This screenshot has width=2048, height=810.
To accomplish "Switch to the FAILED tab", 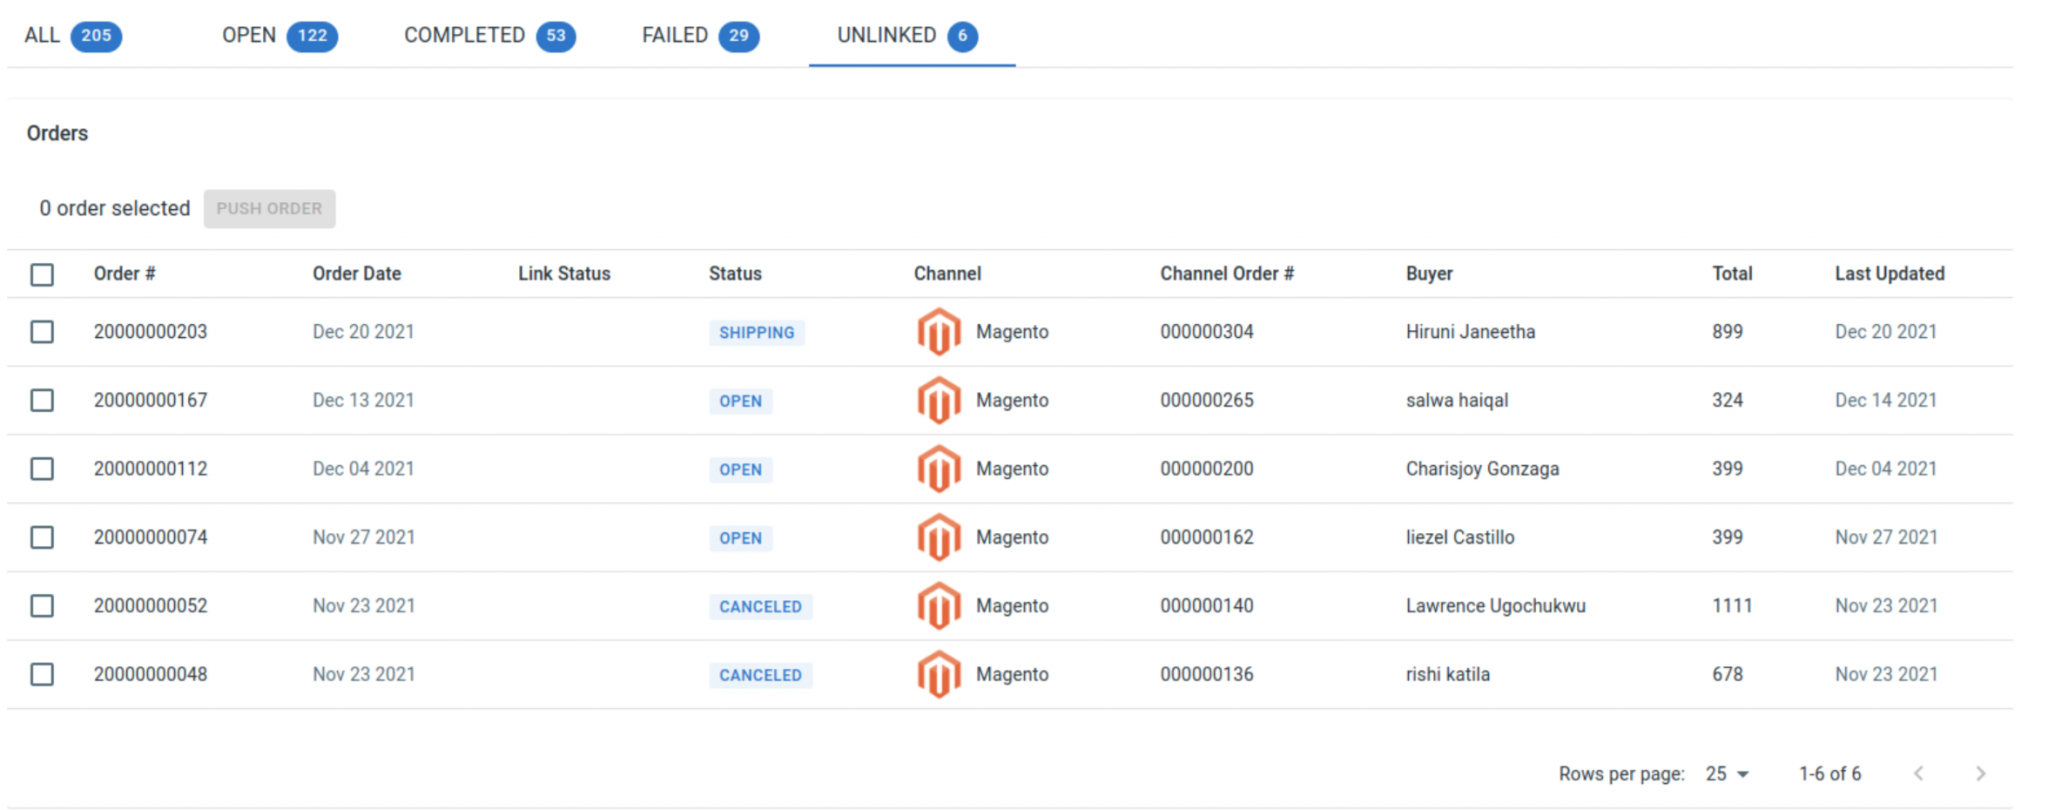I will tap(700, 36).
